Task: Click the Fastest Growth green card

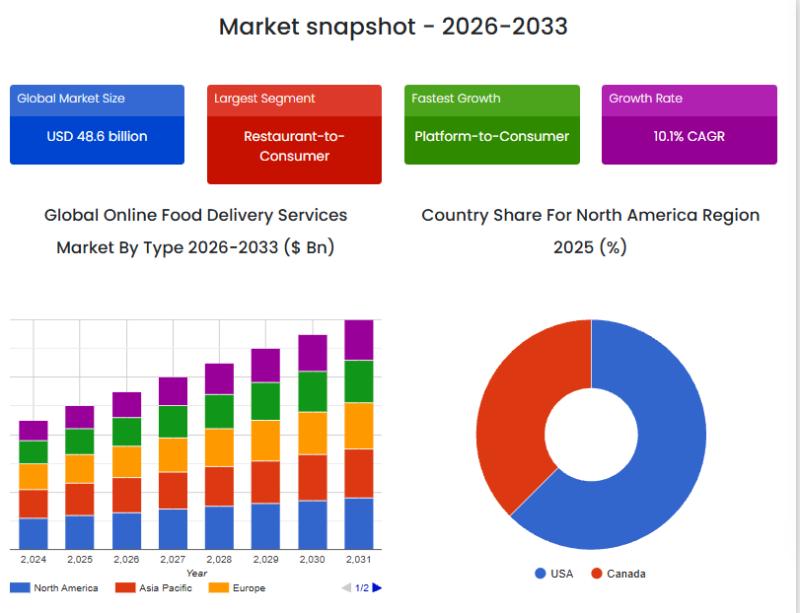Action: point(491,125)
